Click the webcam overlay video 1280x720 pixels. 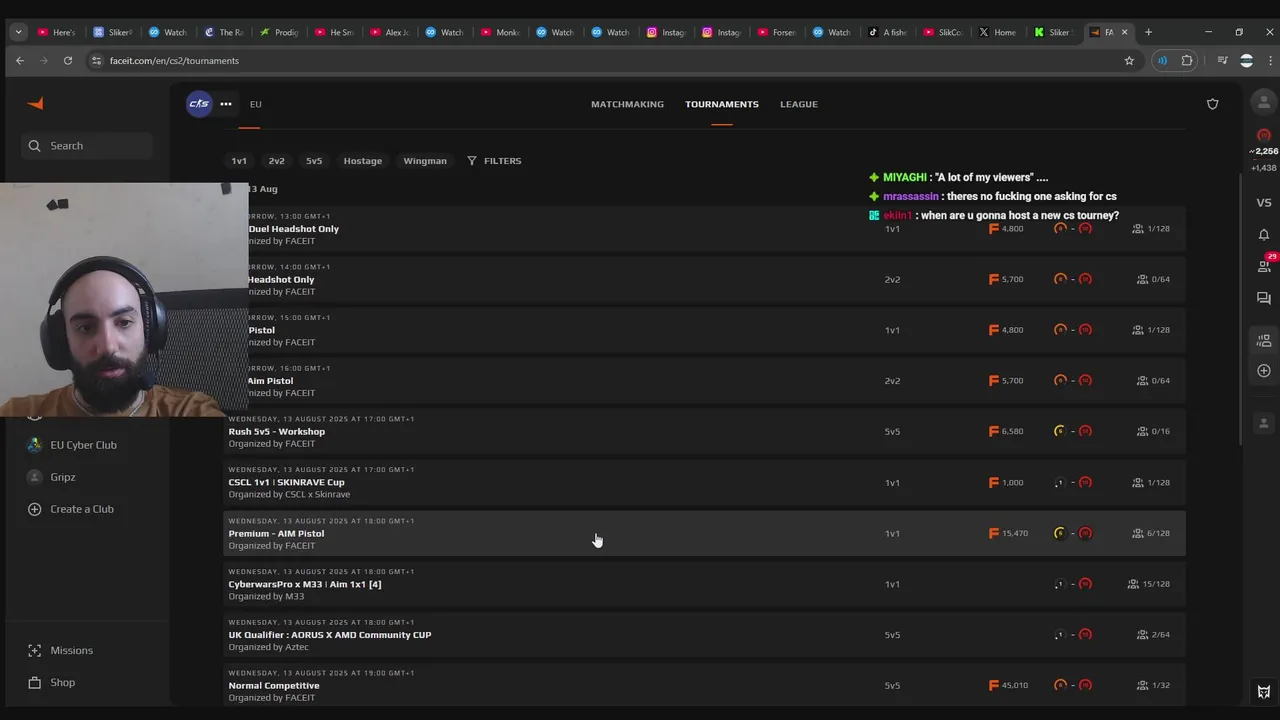[124, 299]
